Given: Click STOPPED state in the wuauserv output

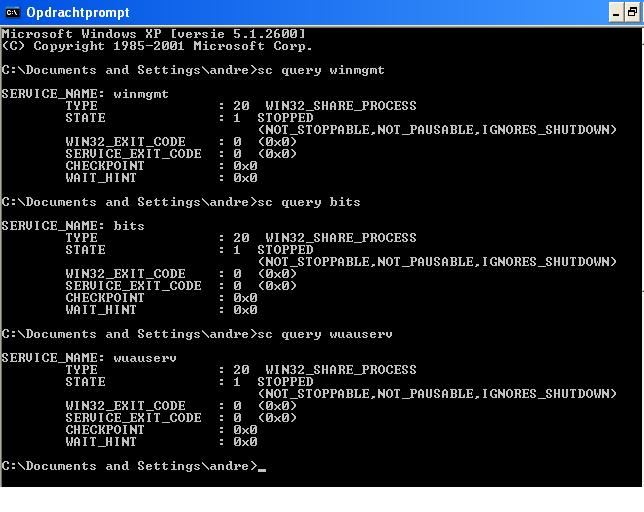Looking at the screenshot, I should click(x=285, y=382).
